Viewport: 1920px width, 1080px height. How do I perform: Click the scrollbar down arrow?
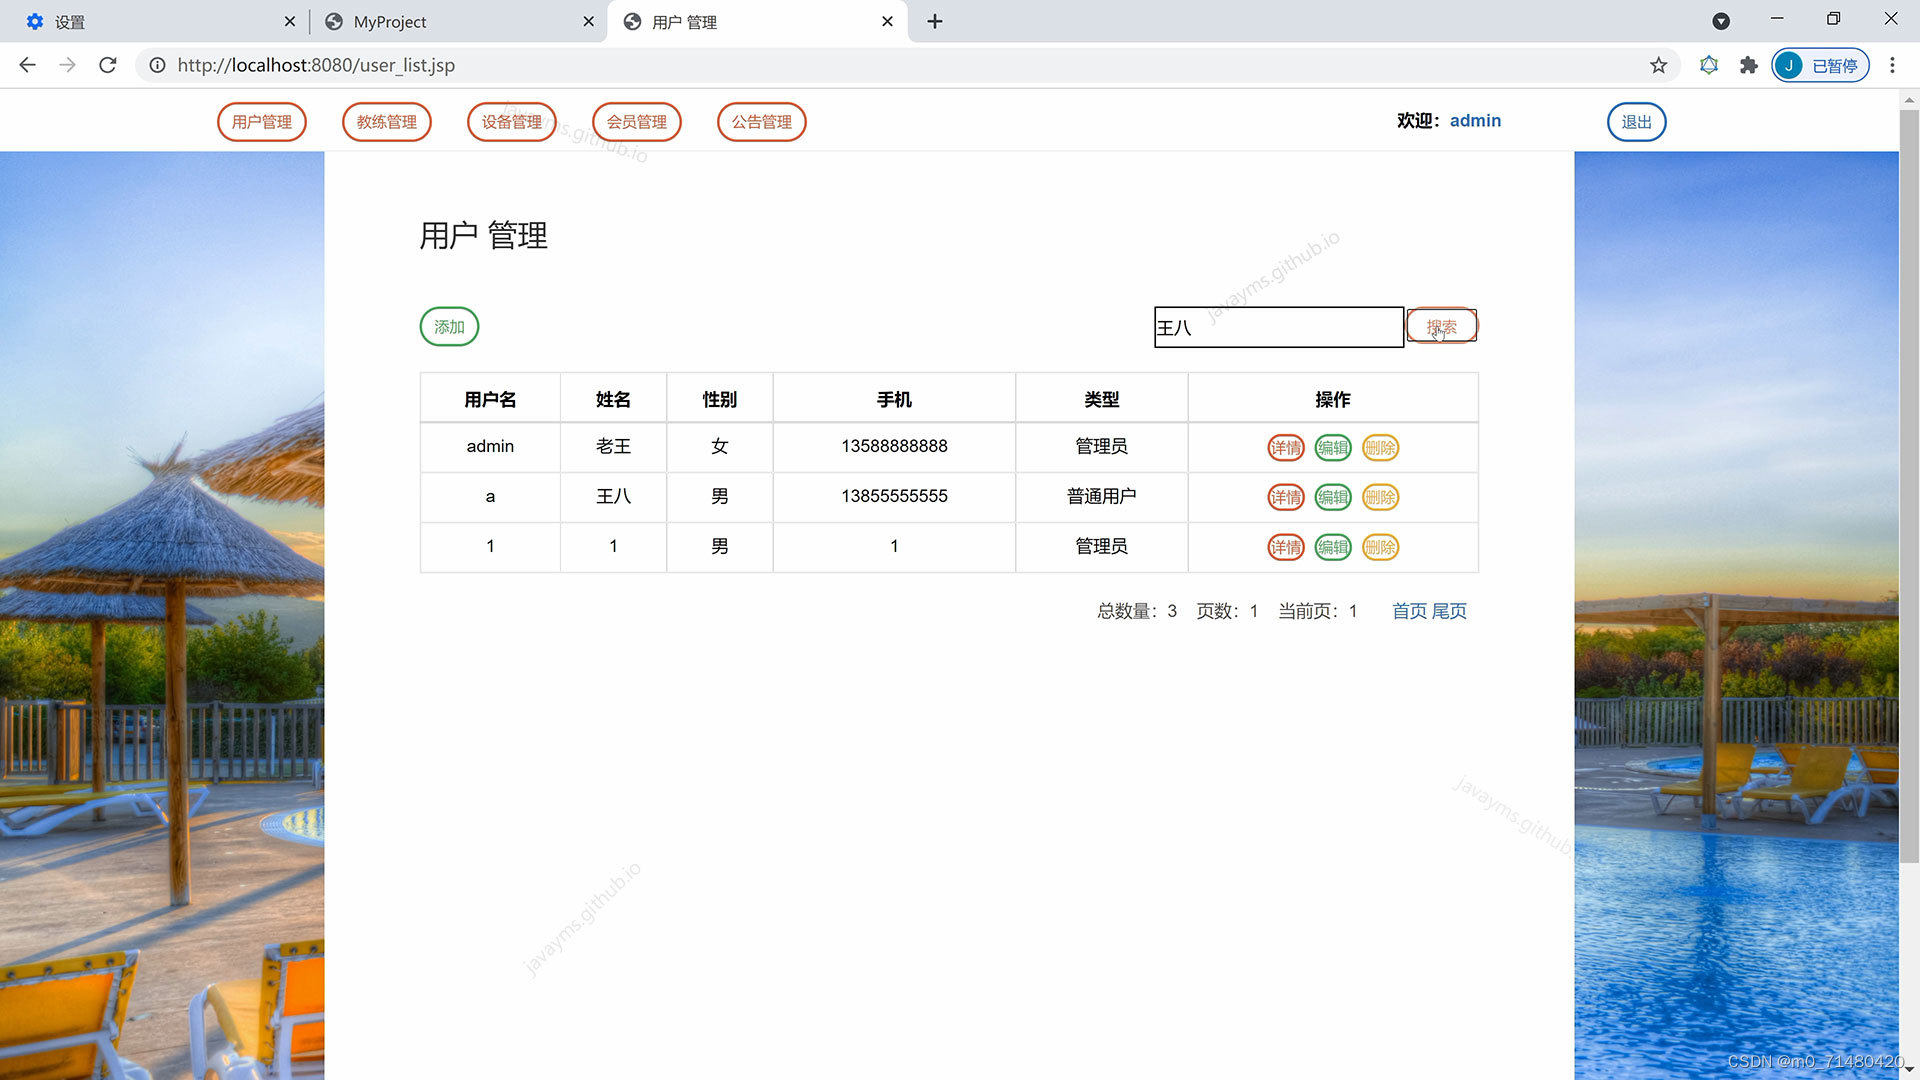[x=1909, y=1070]
